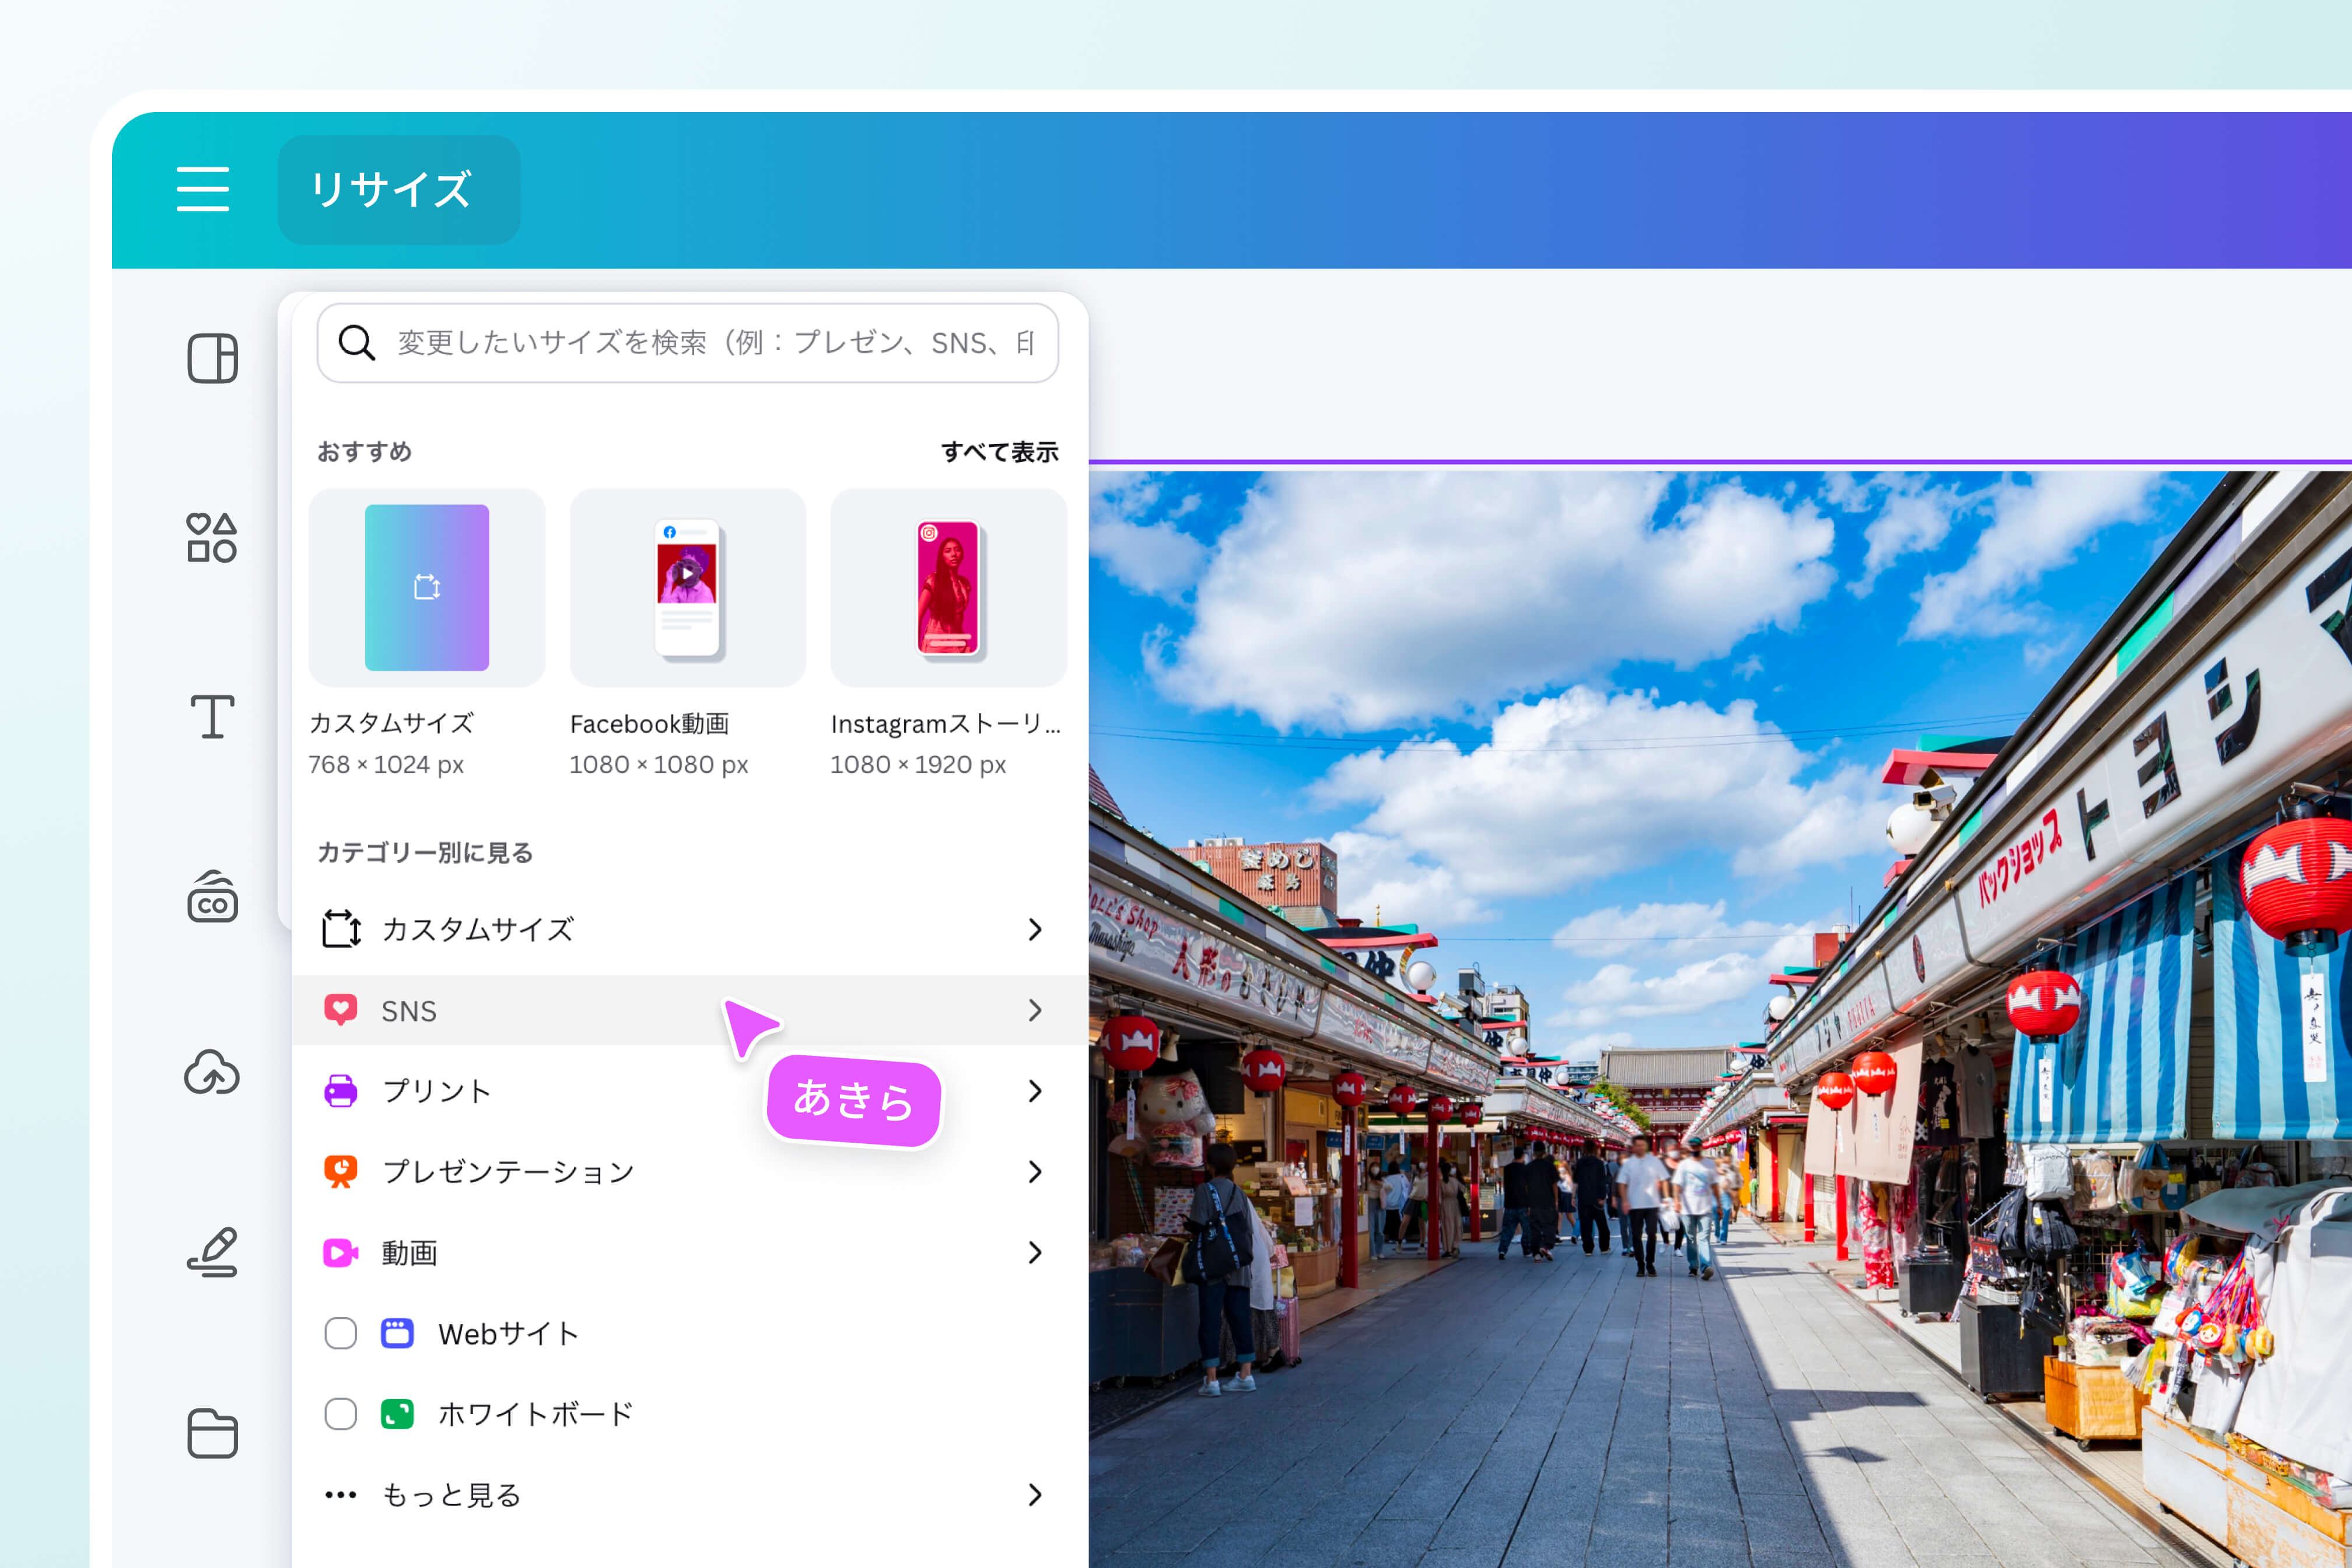The height and width of the screenshot is (1568, 2352).
Task: Click the purple printer icon
Action: point(341,1091)
